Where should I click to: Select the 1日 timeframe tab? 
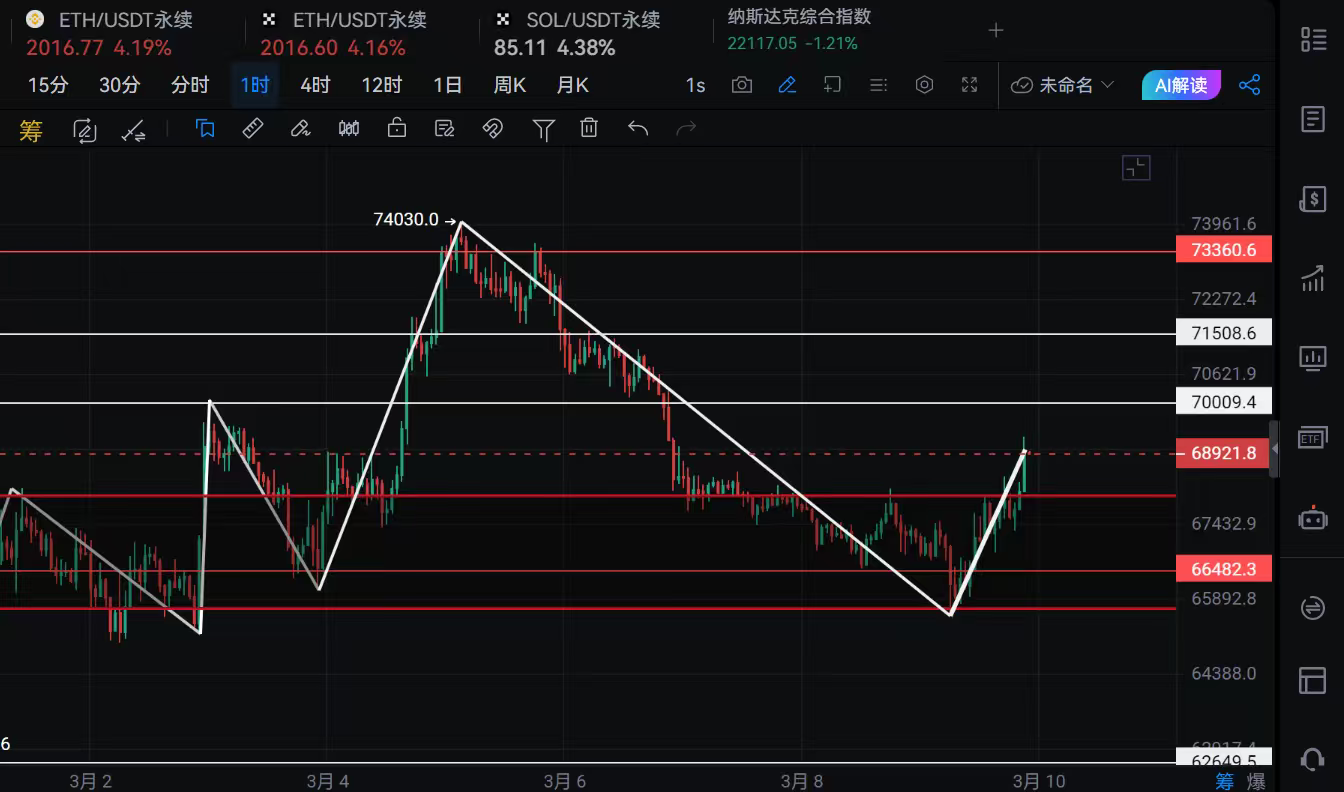(447, 85)
